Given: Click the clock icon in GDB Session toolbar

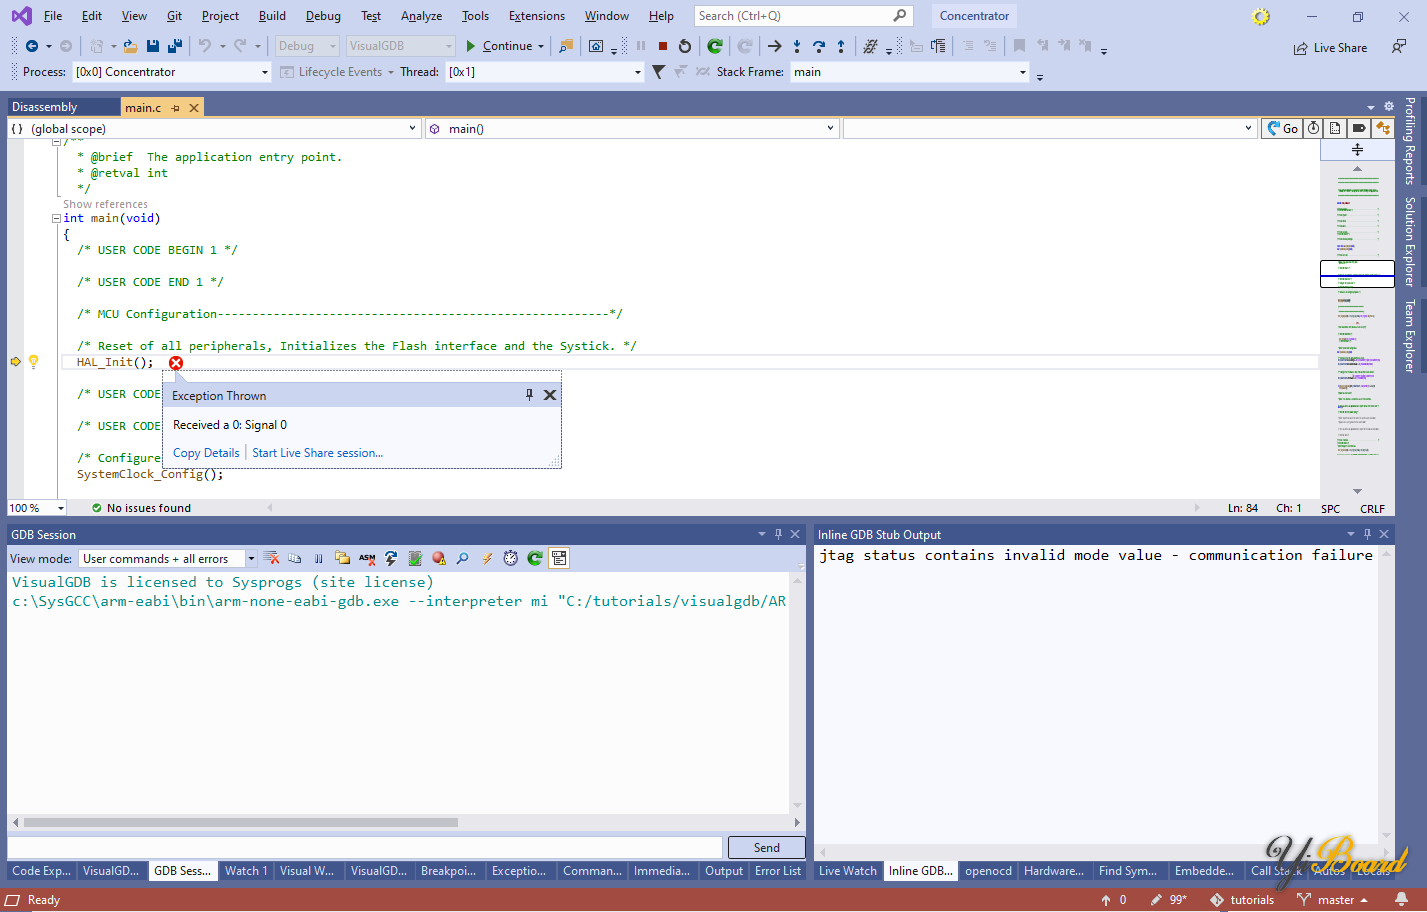Looking at the screenshot, I should point(511,558).
